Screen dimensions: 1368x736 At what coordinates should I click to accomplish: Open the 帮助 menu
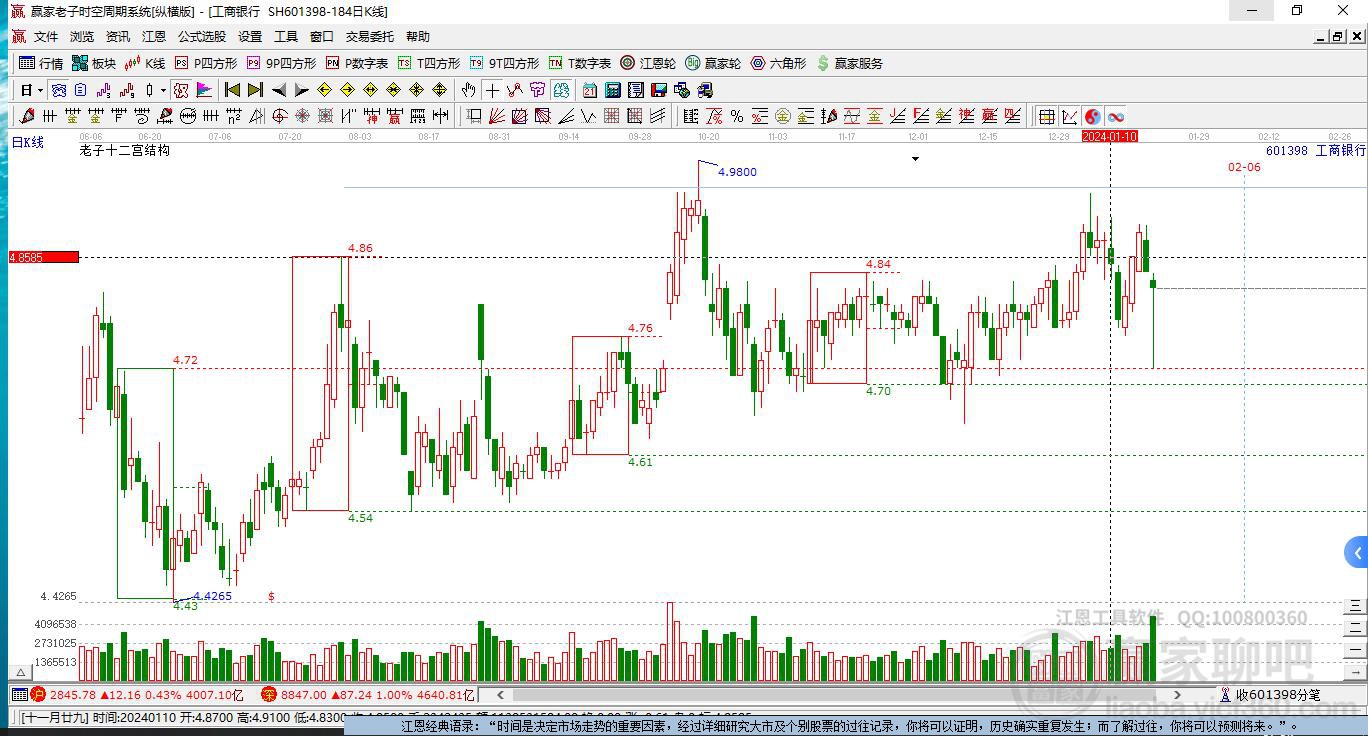click(x=418, y=37)
